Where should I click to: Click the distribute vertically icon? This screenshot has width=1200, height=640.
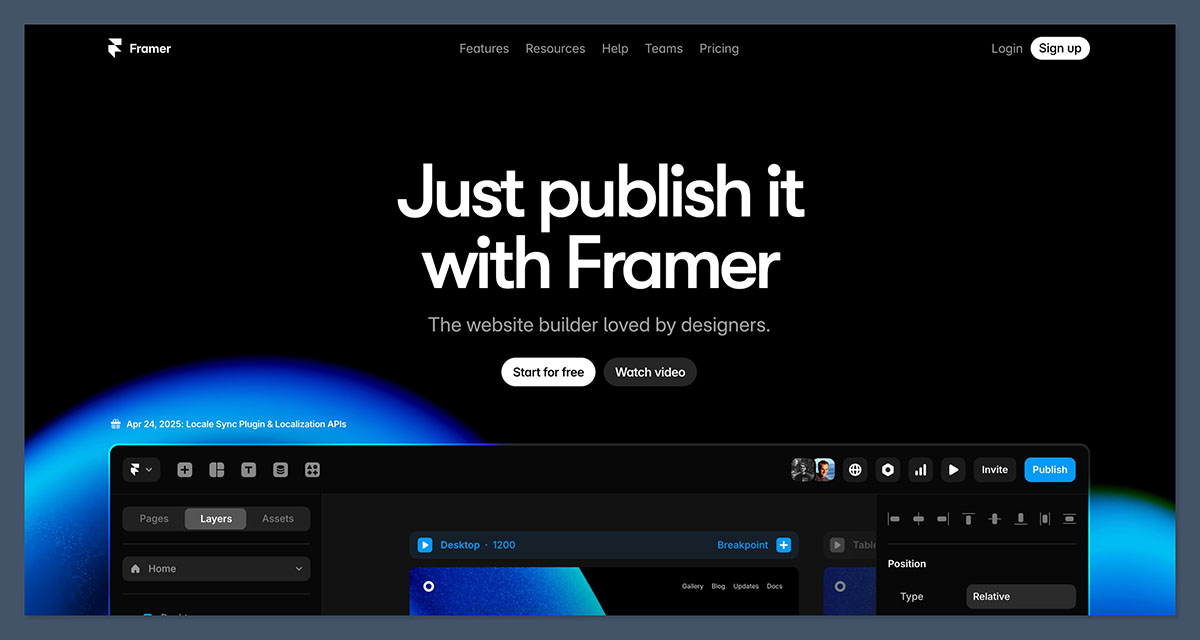pyautogui.click(x=1069, y=519)
